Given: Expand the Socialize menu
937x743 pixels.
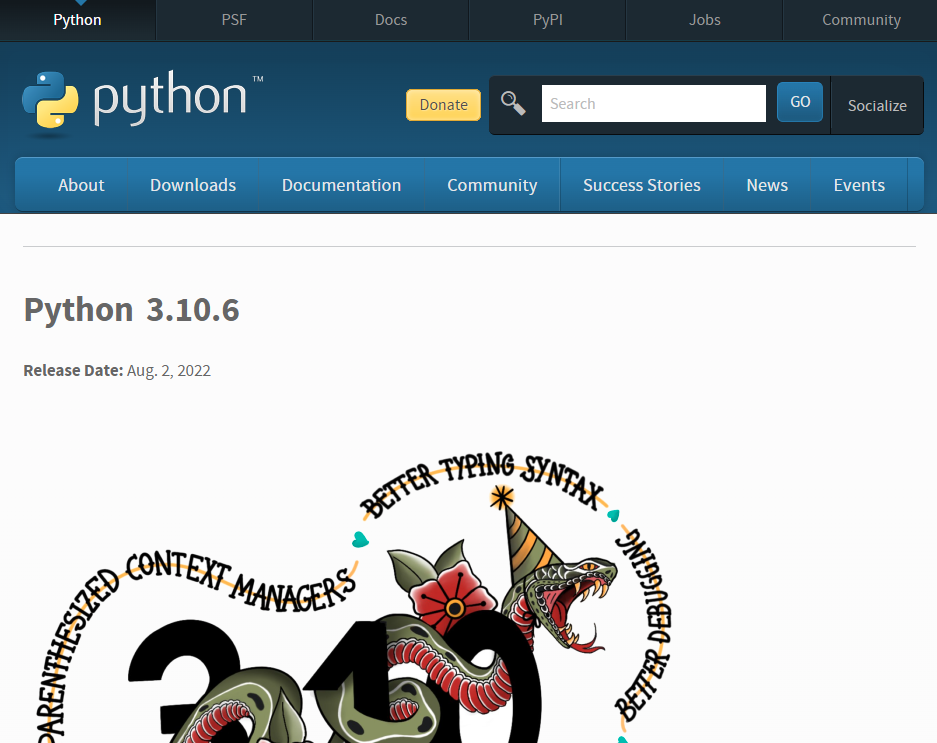Looking at the screenshot, I should coord(877,105).
